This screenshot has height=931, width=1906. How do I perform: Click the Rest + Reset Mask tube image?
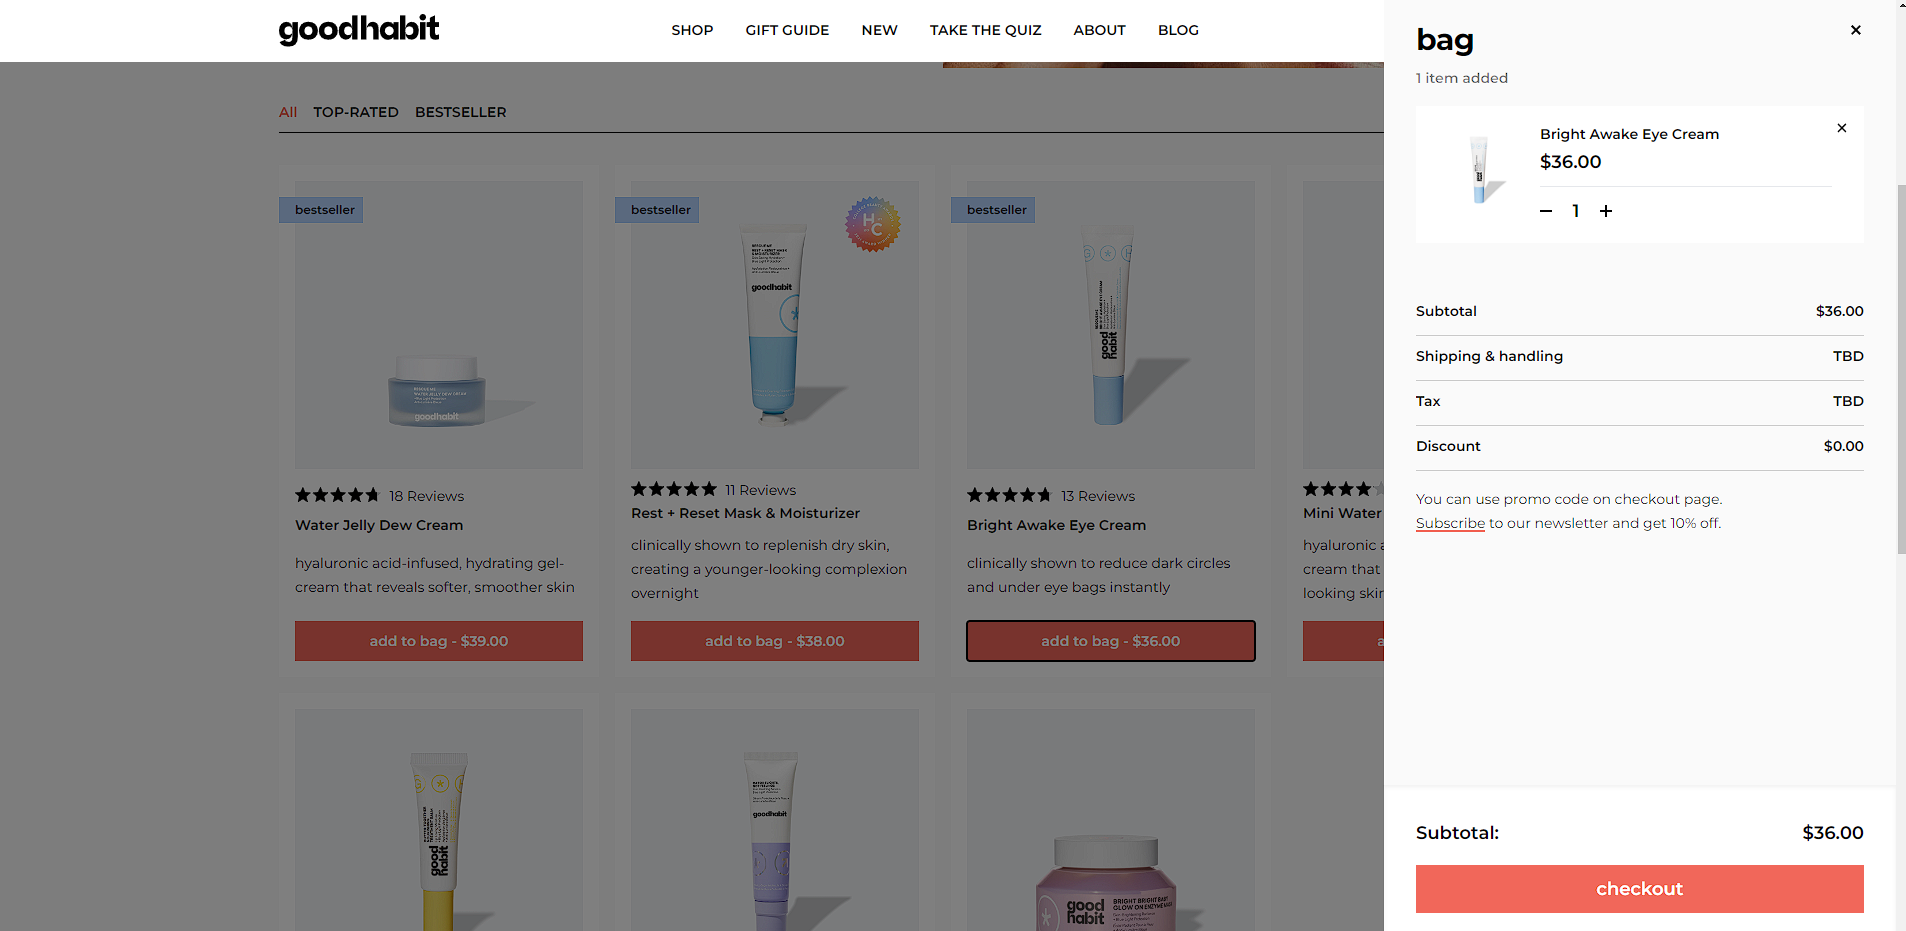pos(775,325)
